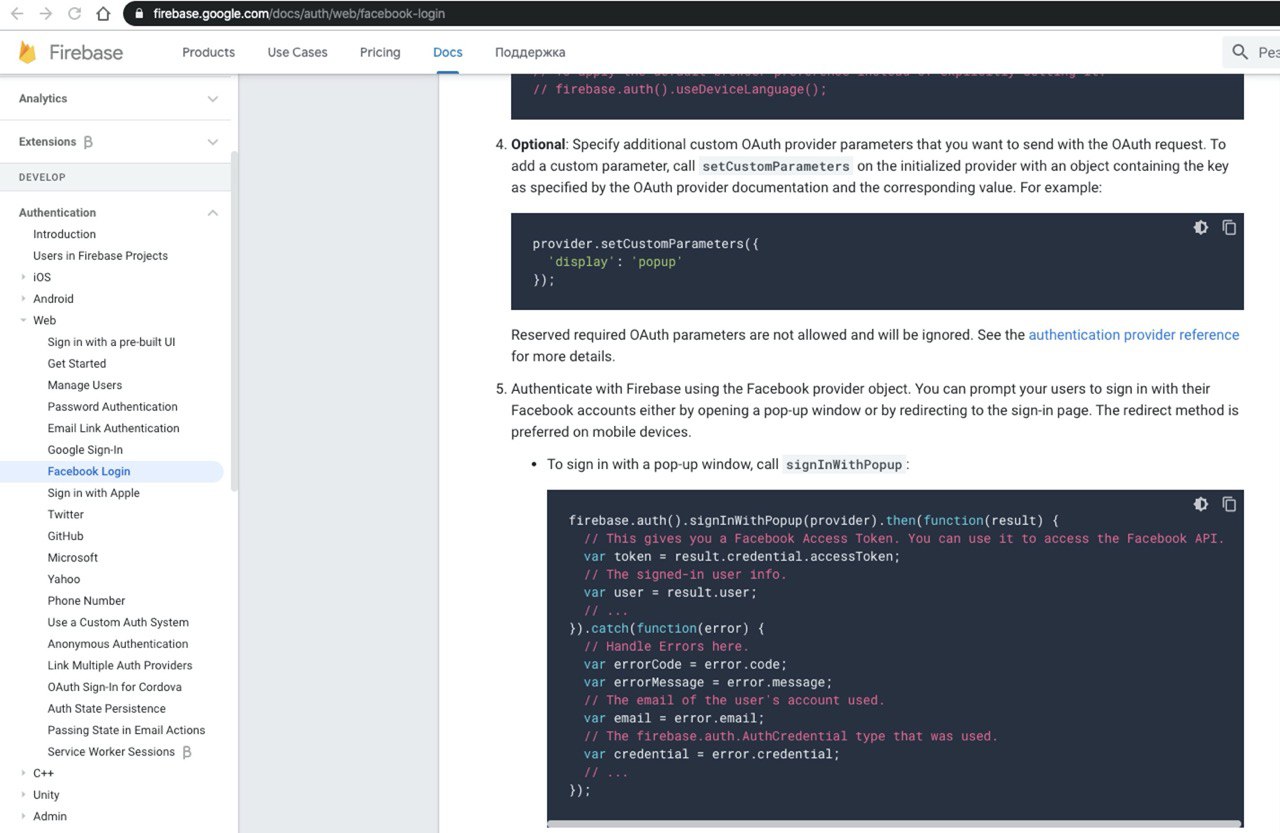Toggle dark theme on setCustomParameters code block
The width and height of the screenshot is (1280, 833).
tap(1201, 227)
